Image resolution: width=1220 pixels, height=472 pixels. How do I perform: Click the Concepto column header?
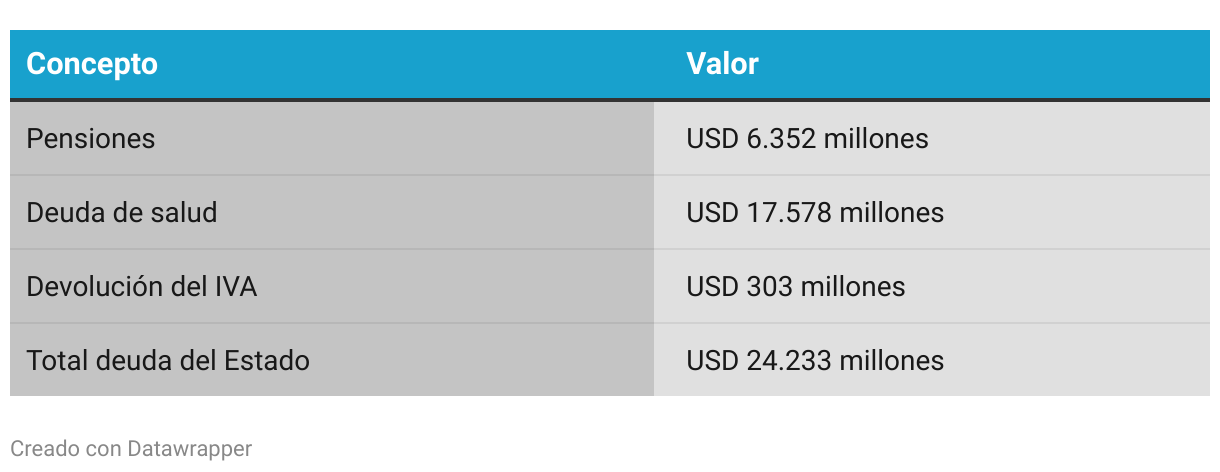92,64
